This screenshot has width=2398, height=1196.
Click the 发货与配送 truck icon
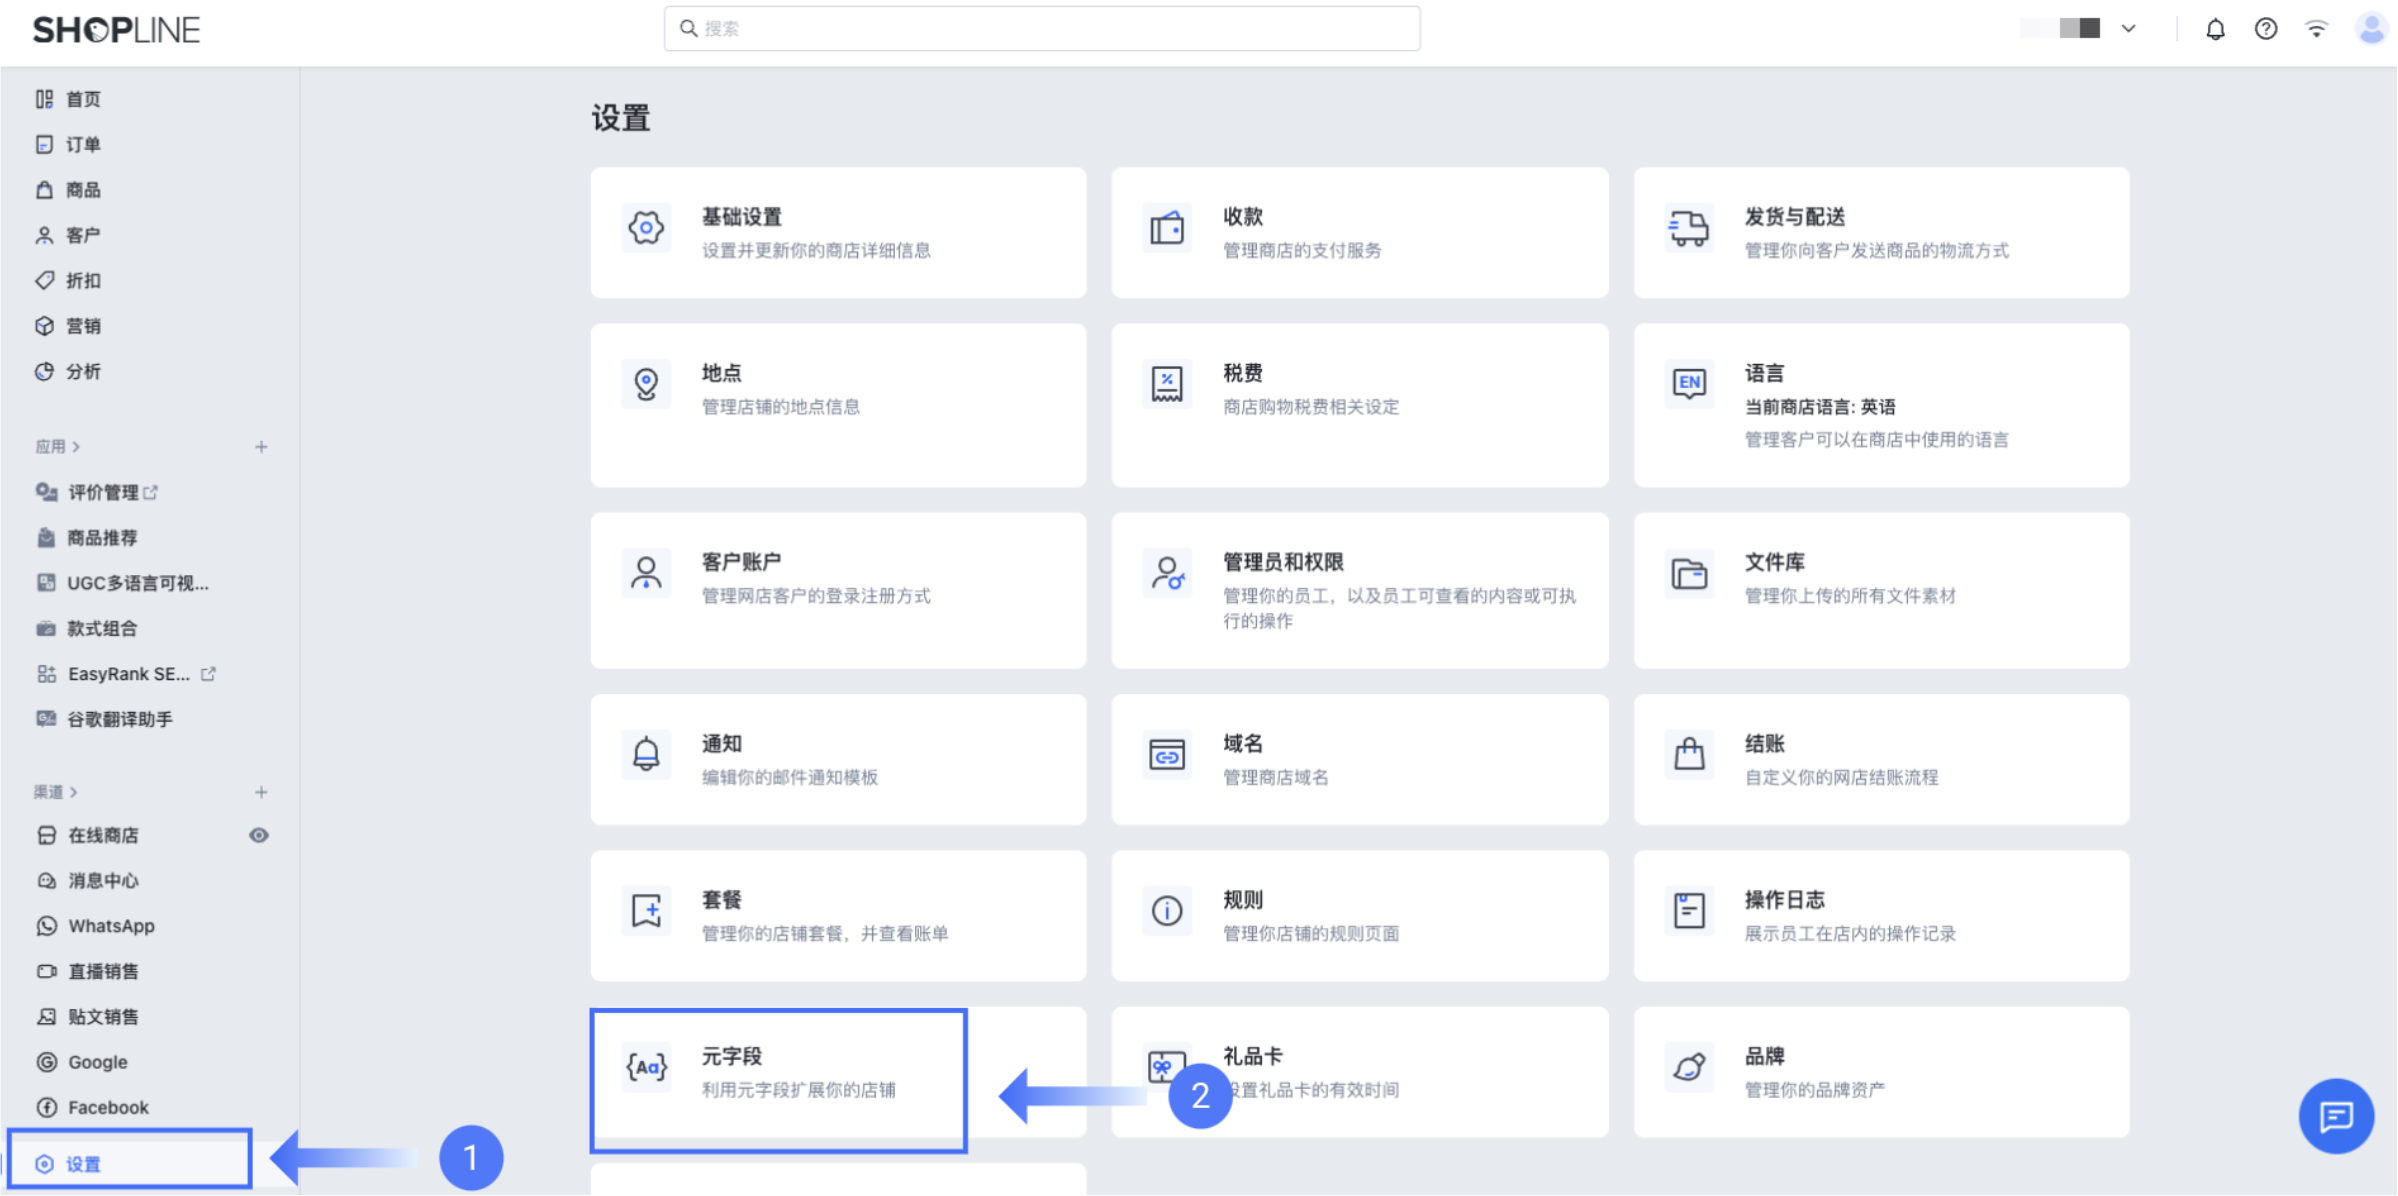[1688, 228]
